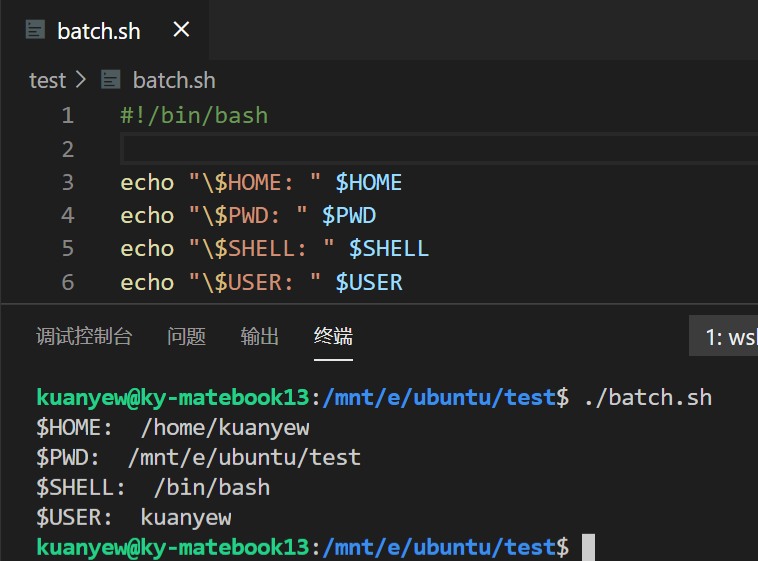Click line number 1 in the gutter
The image size is (758, 561).
[68, 116]
